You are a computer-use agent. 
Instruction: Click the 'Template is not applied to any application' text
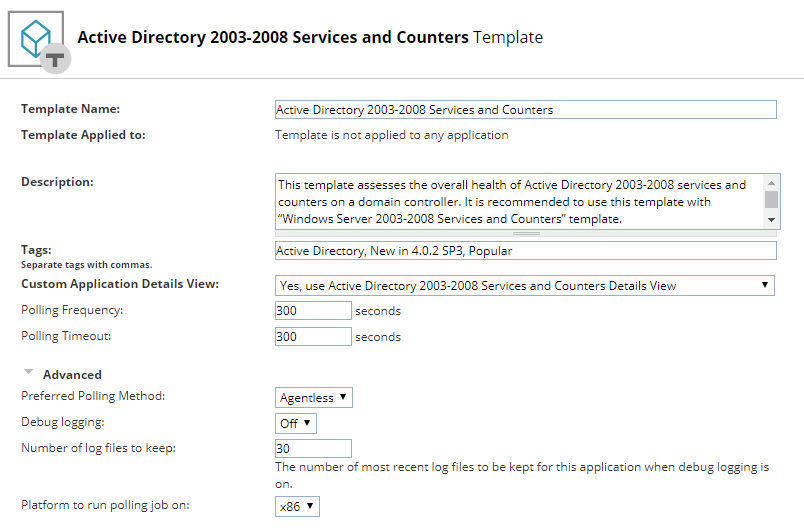pyautogui.click(x=392, y=135)
